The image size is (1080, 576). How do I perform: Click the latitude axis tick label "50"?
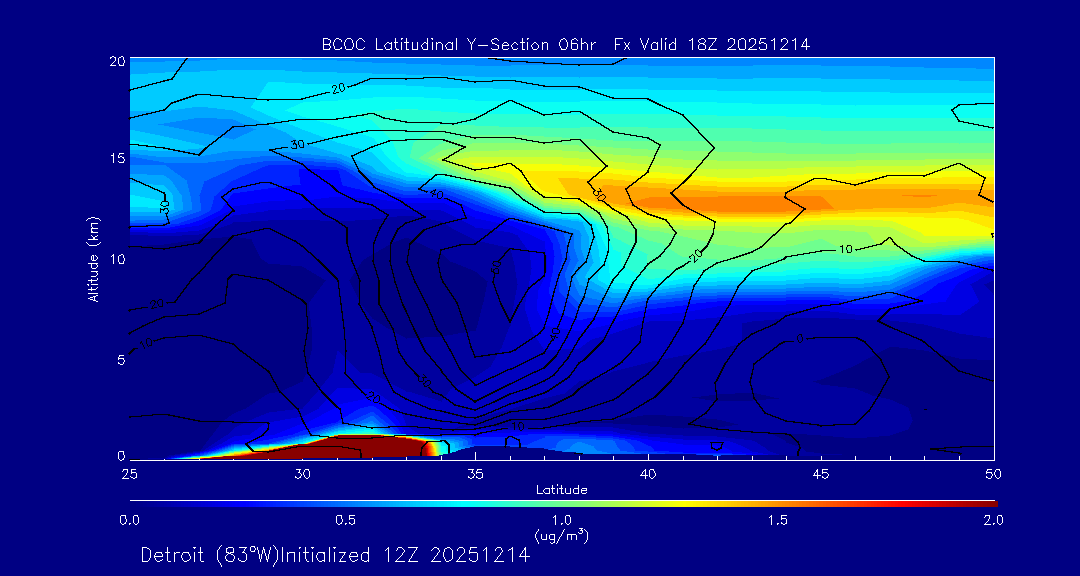coord(994,473)
